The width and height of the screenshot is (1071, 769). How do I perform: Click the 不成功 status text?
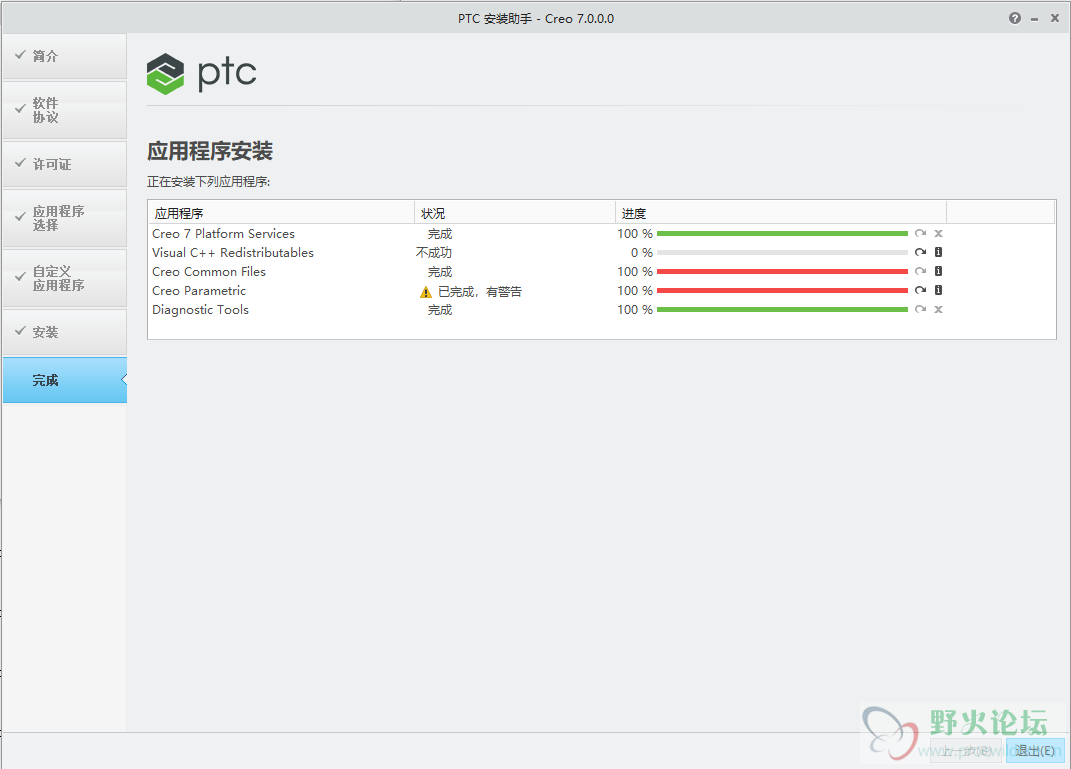click(x=434, y=253)
